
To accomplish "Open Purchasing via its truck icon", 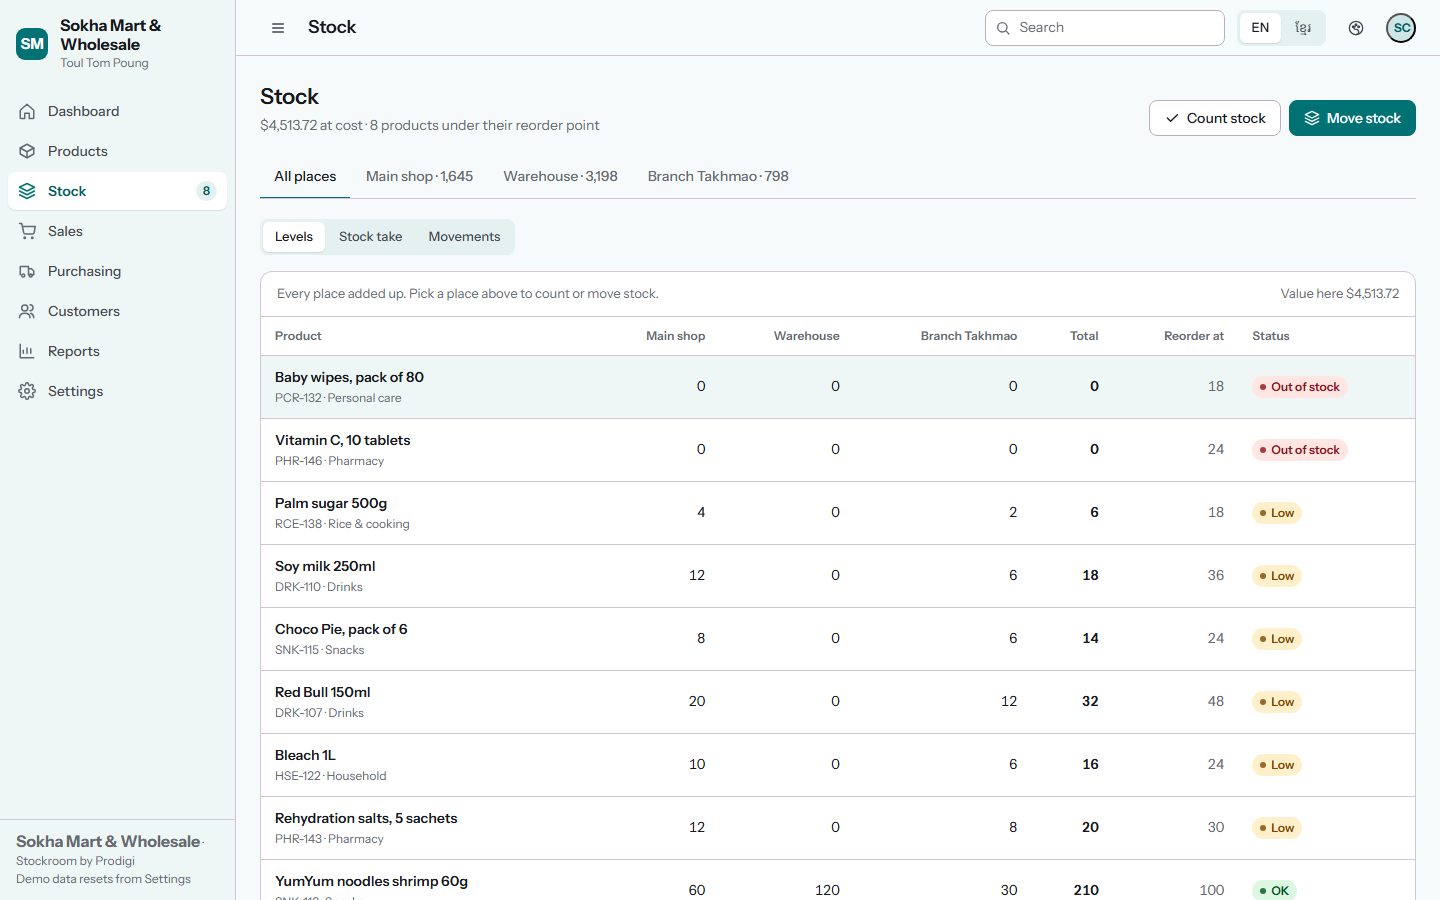I will coord(27,271).
